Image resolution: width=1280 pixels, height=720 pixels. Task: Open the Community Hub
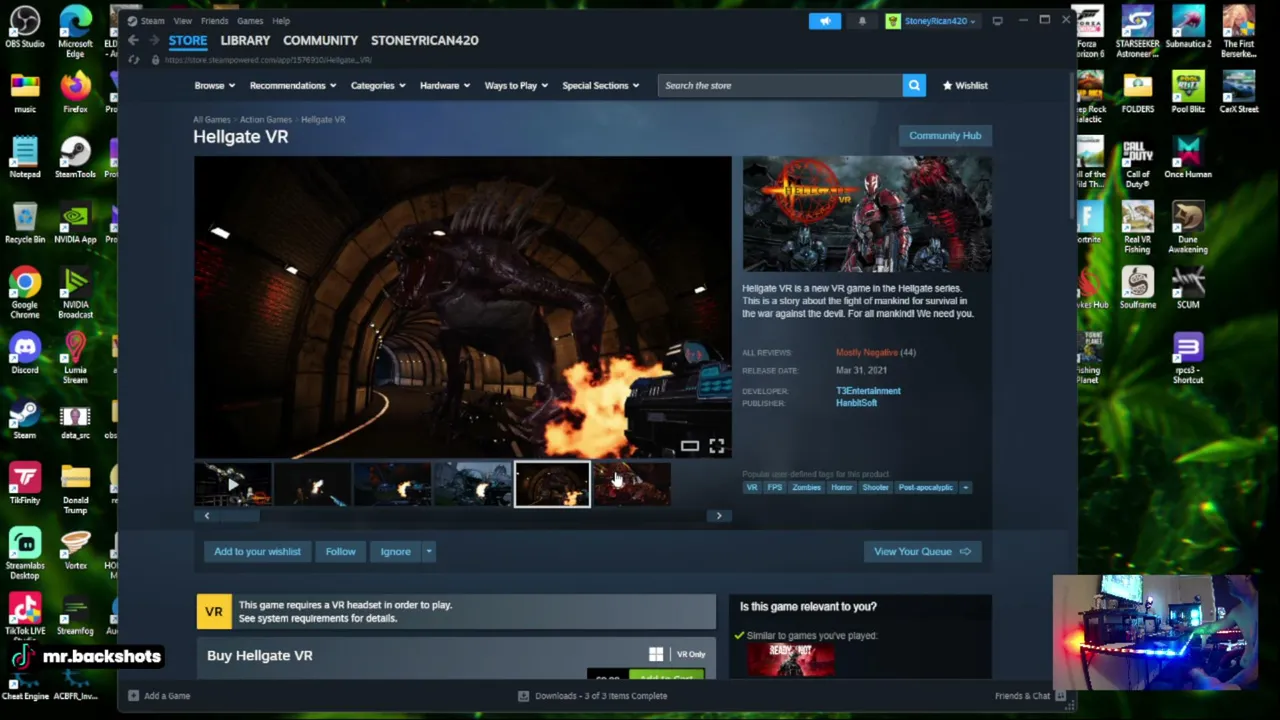tap(945, 136)
